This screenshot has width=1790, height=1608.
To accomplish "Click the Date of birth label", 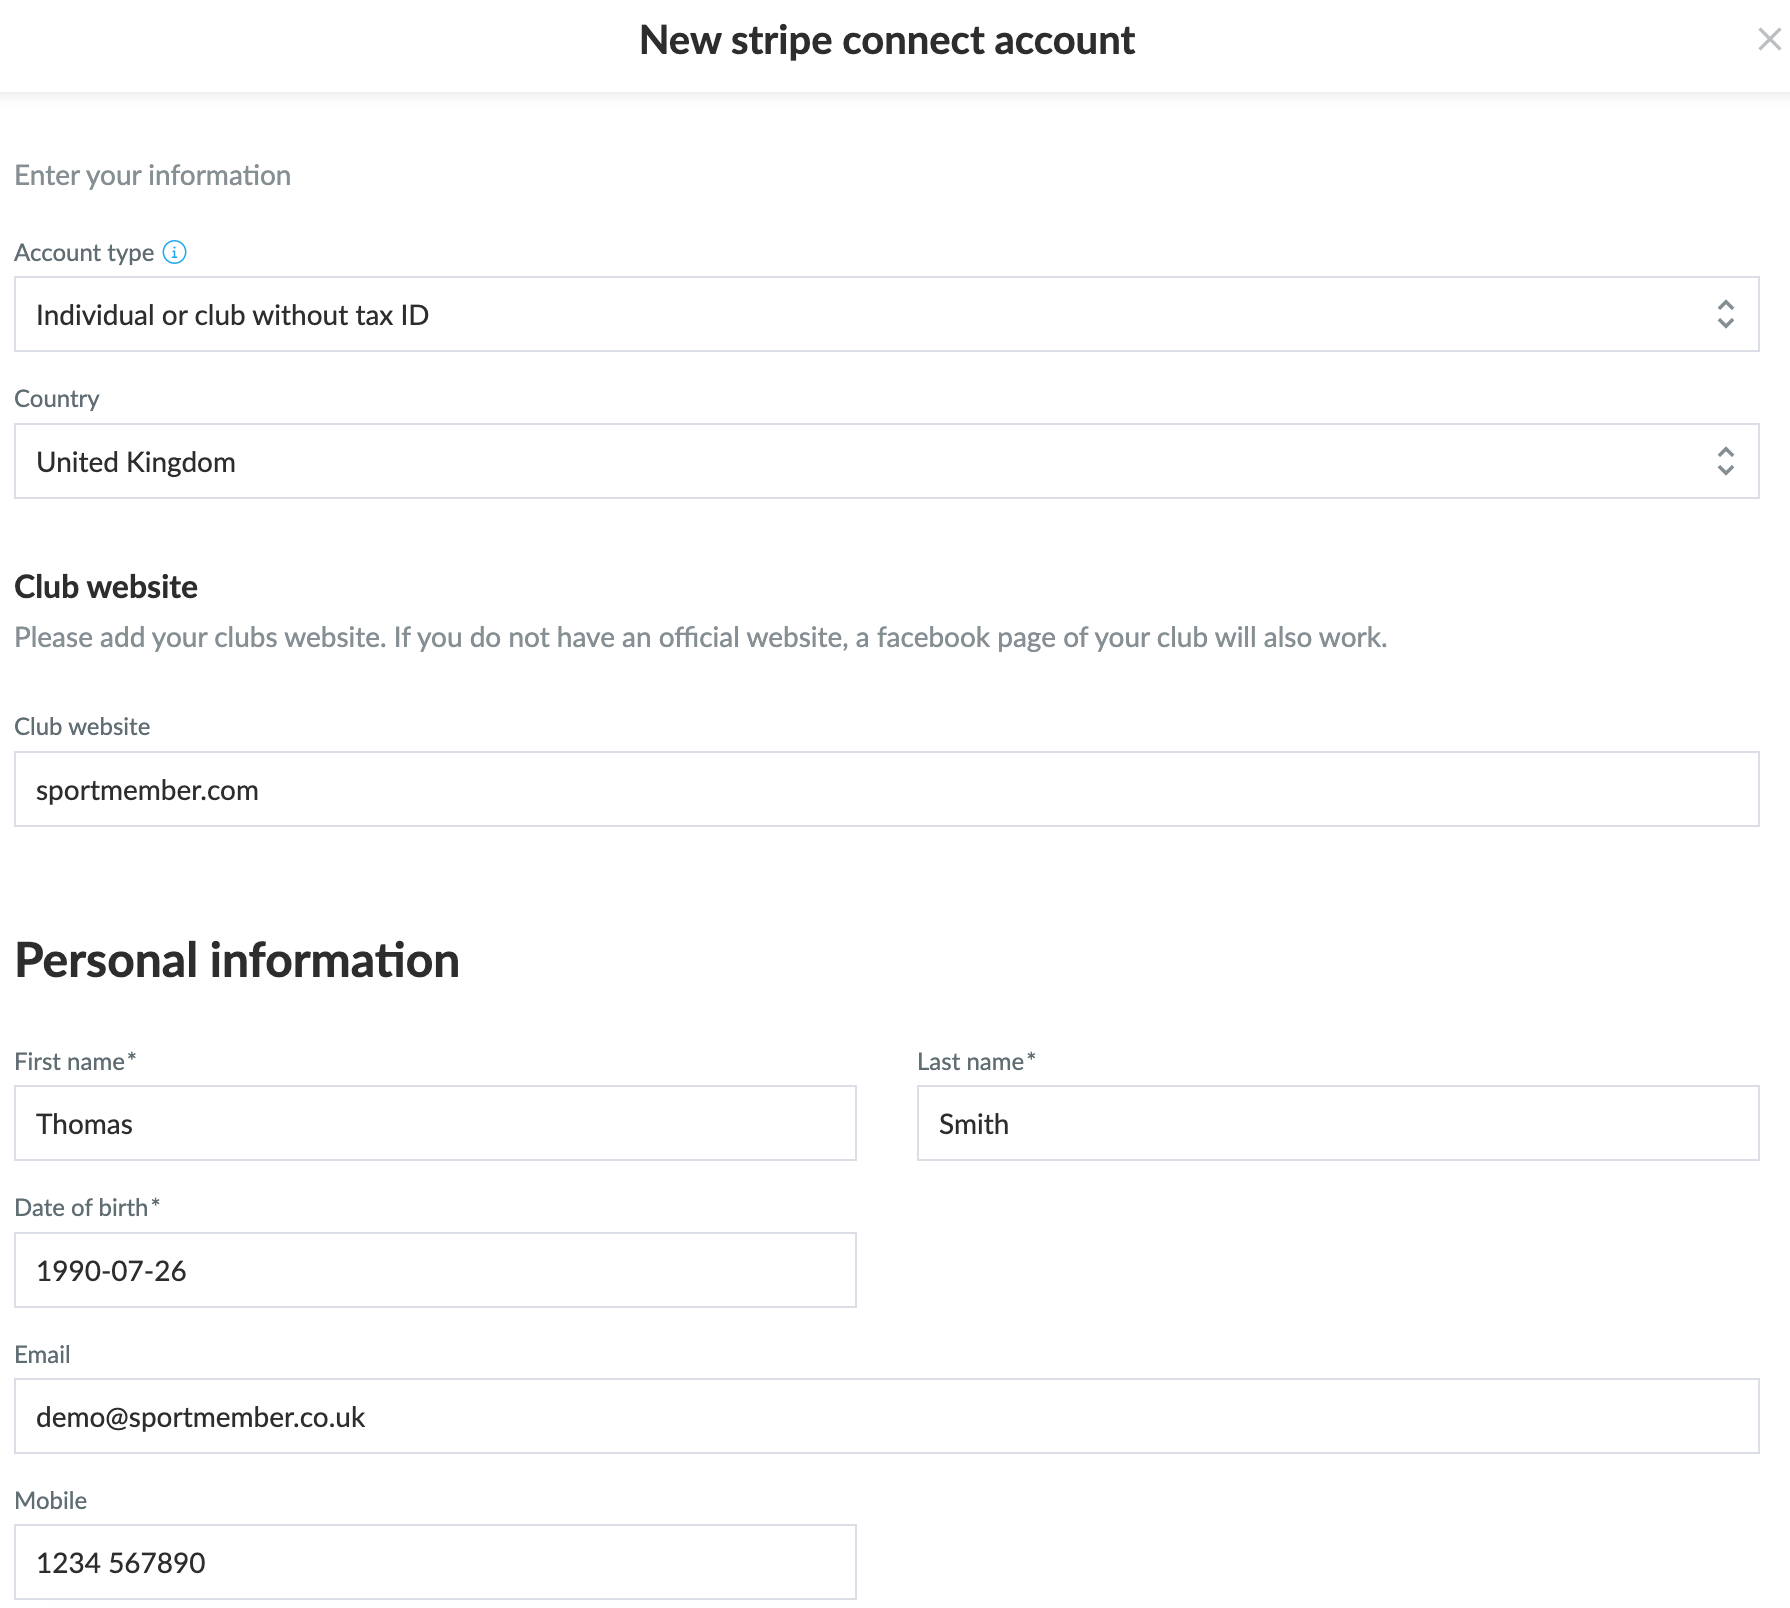I will 87,1207.
